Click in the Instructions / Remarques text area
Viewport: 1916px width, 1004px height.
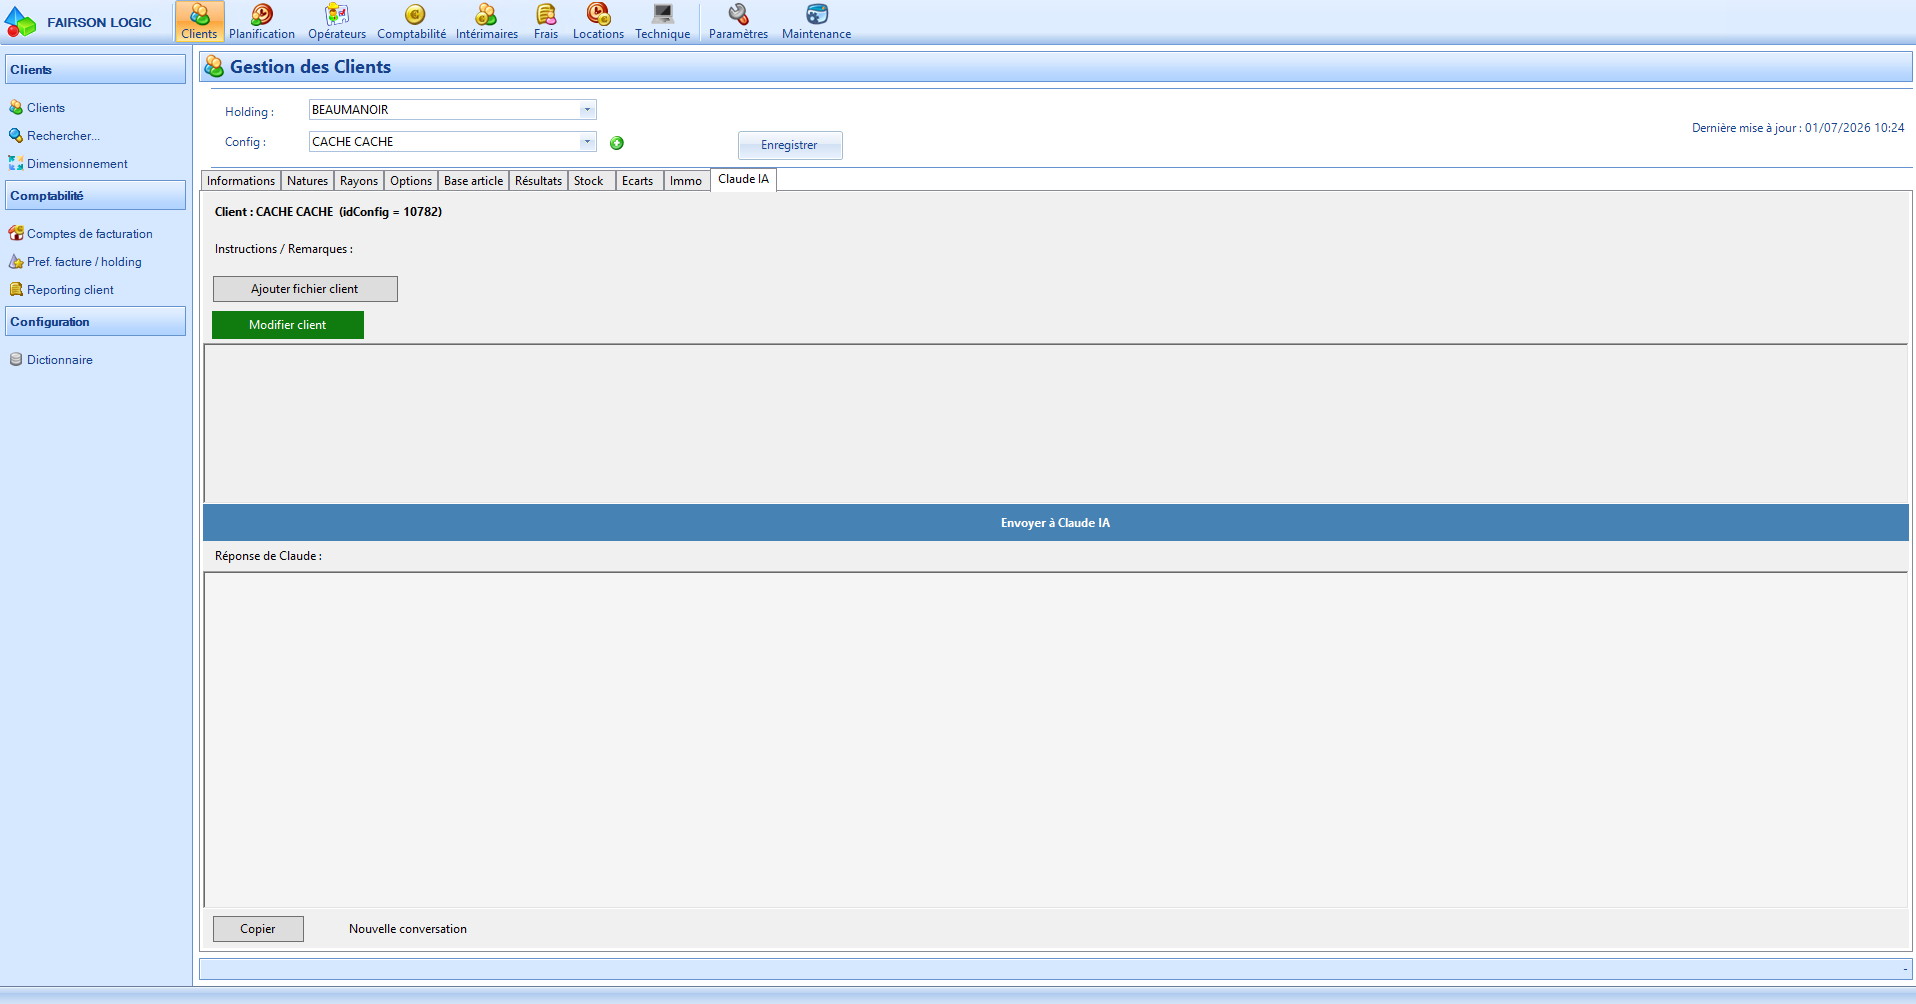click(x=1056, y=423)
